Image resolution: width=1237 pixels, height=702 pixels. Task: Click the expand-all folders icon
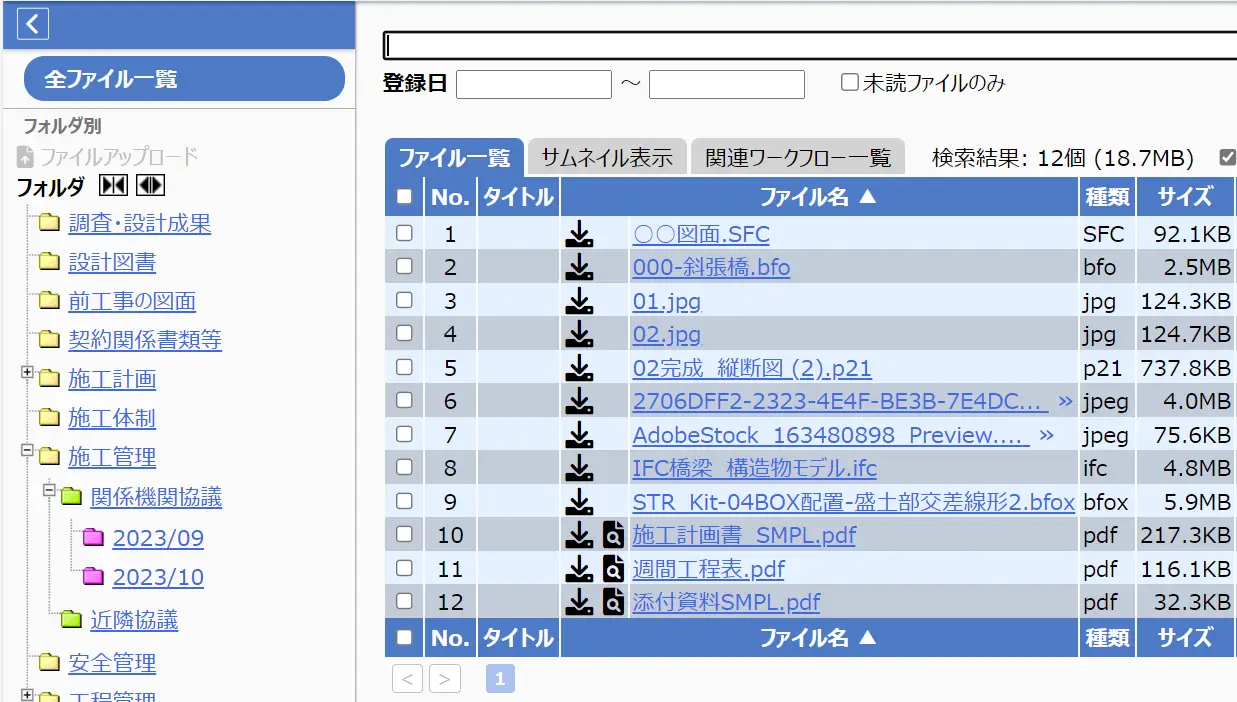pos(150,186)
